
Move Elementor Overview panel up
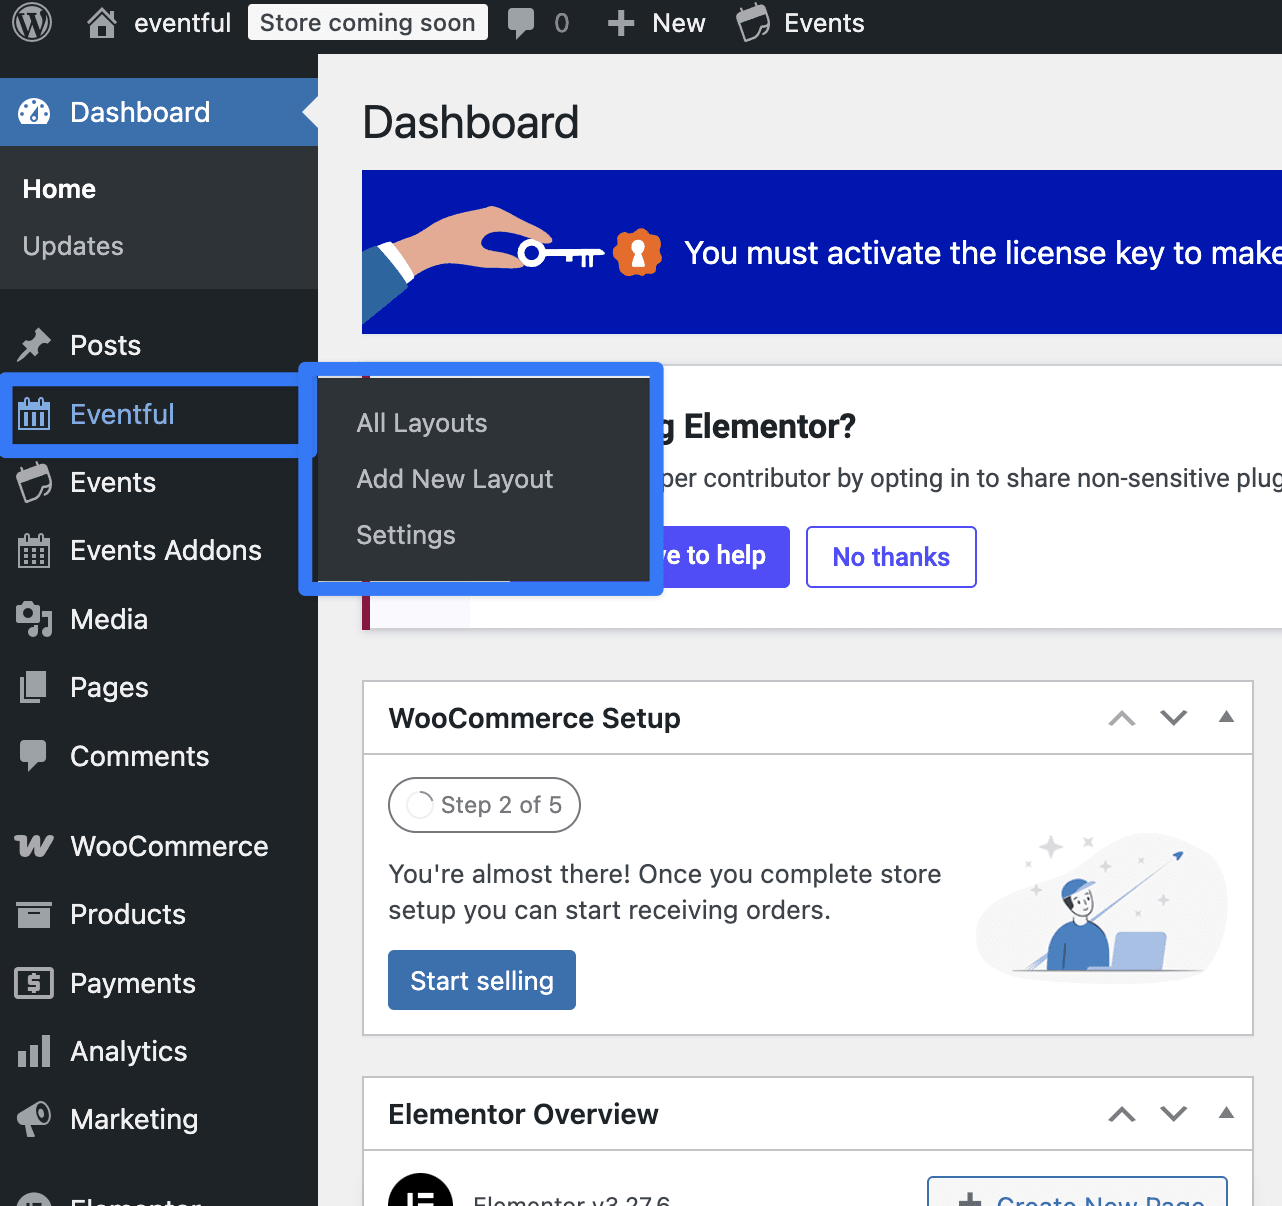(1122, 1114)
